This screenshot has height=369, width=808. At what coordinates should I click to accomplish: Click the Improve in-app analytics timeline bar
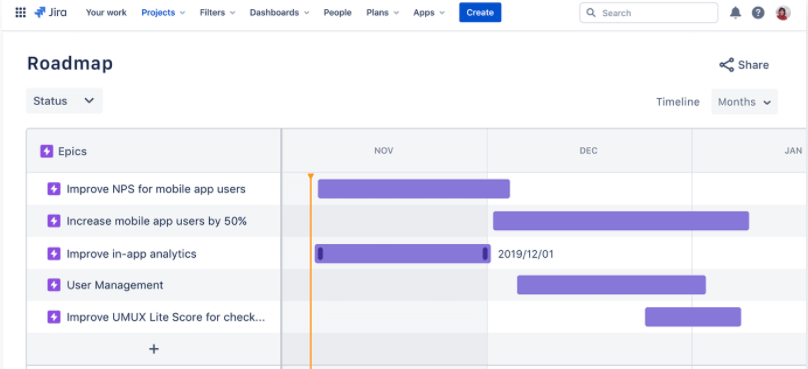pos(402,254)
